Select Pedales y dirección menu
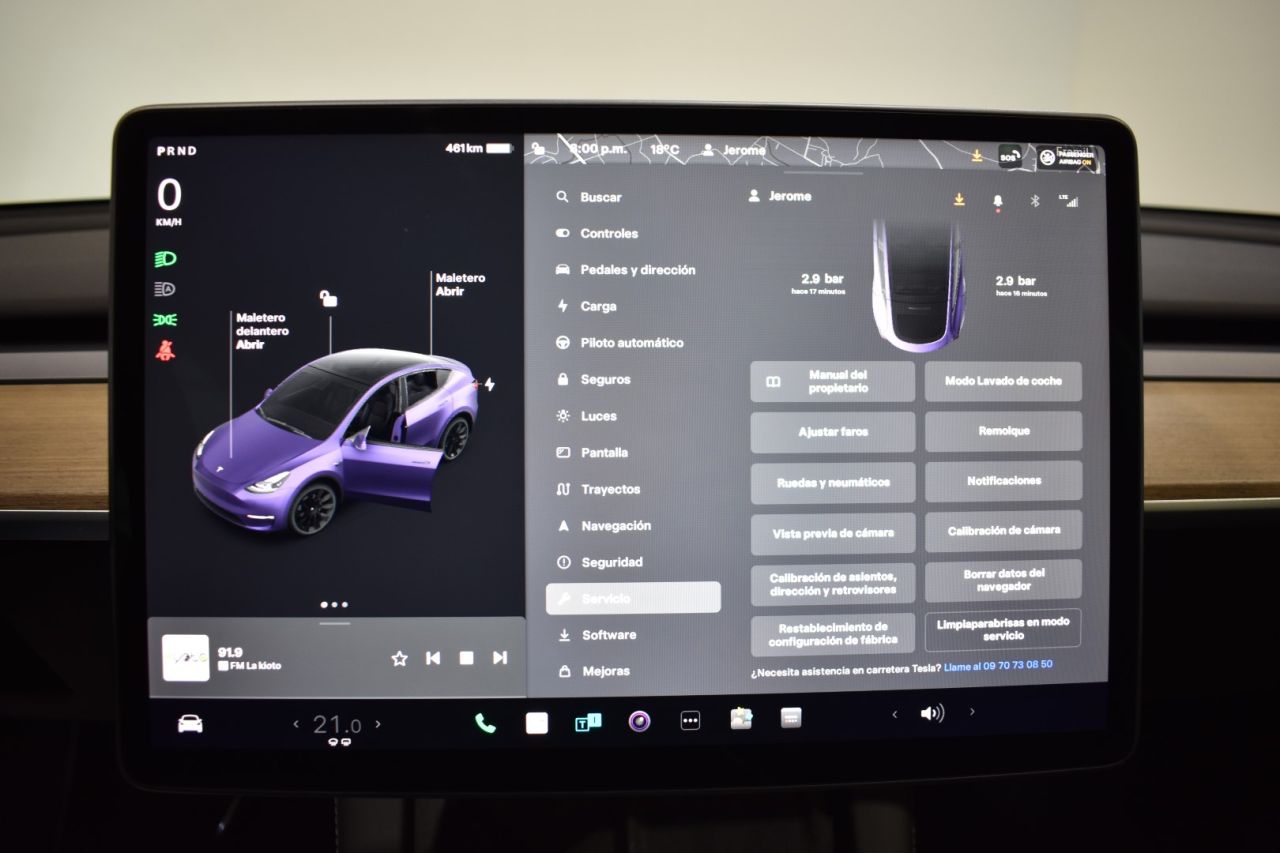Screen dimensions: 1280x853 coord(625,270)
